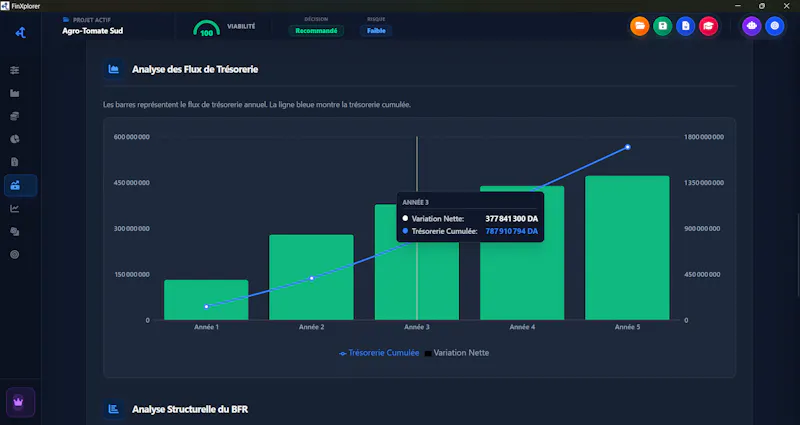Click the Année 2 green bar
This screenshot has height=425, width=800.
pyautogui.click(x=311, y=278)
